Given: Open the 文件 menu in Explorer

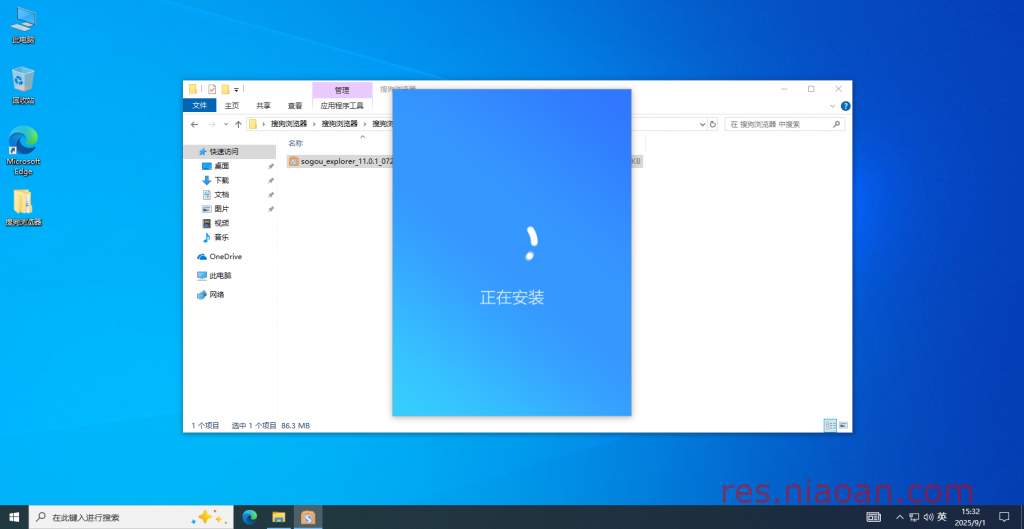Looking at the screenshot, I should click(199, 105).
